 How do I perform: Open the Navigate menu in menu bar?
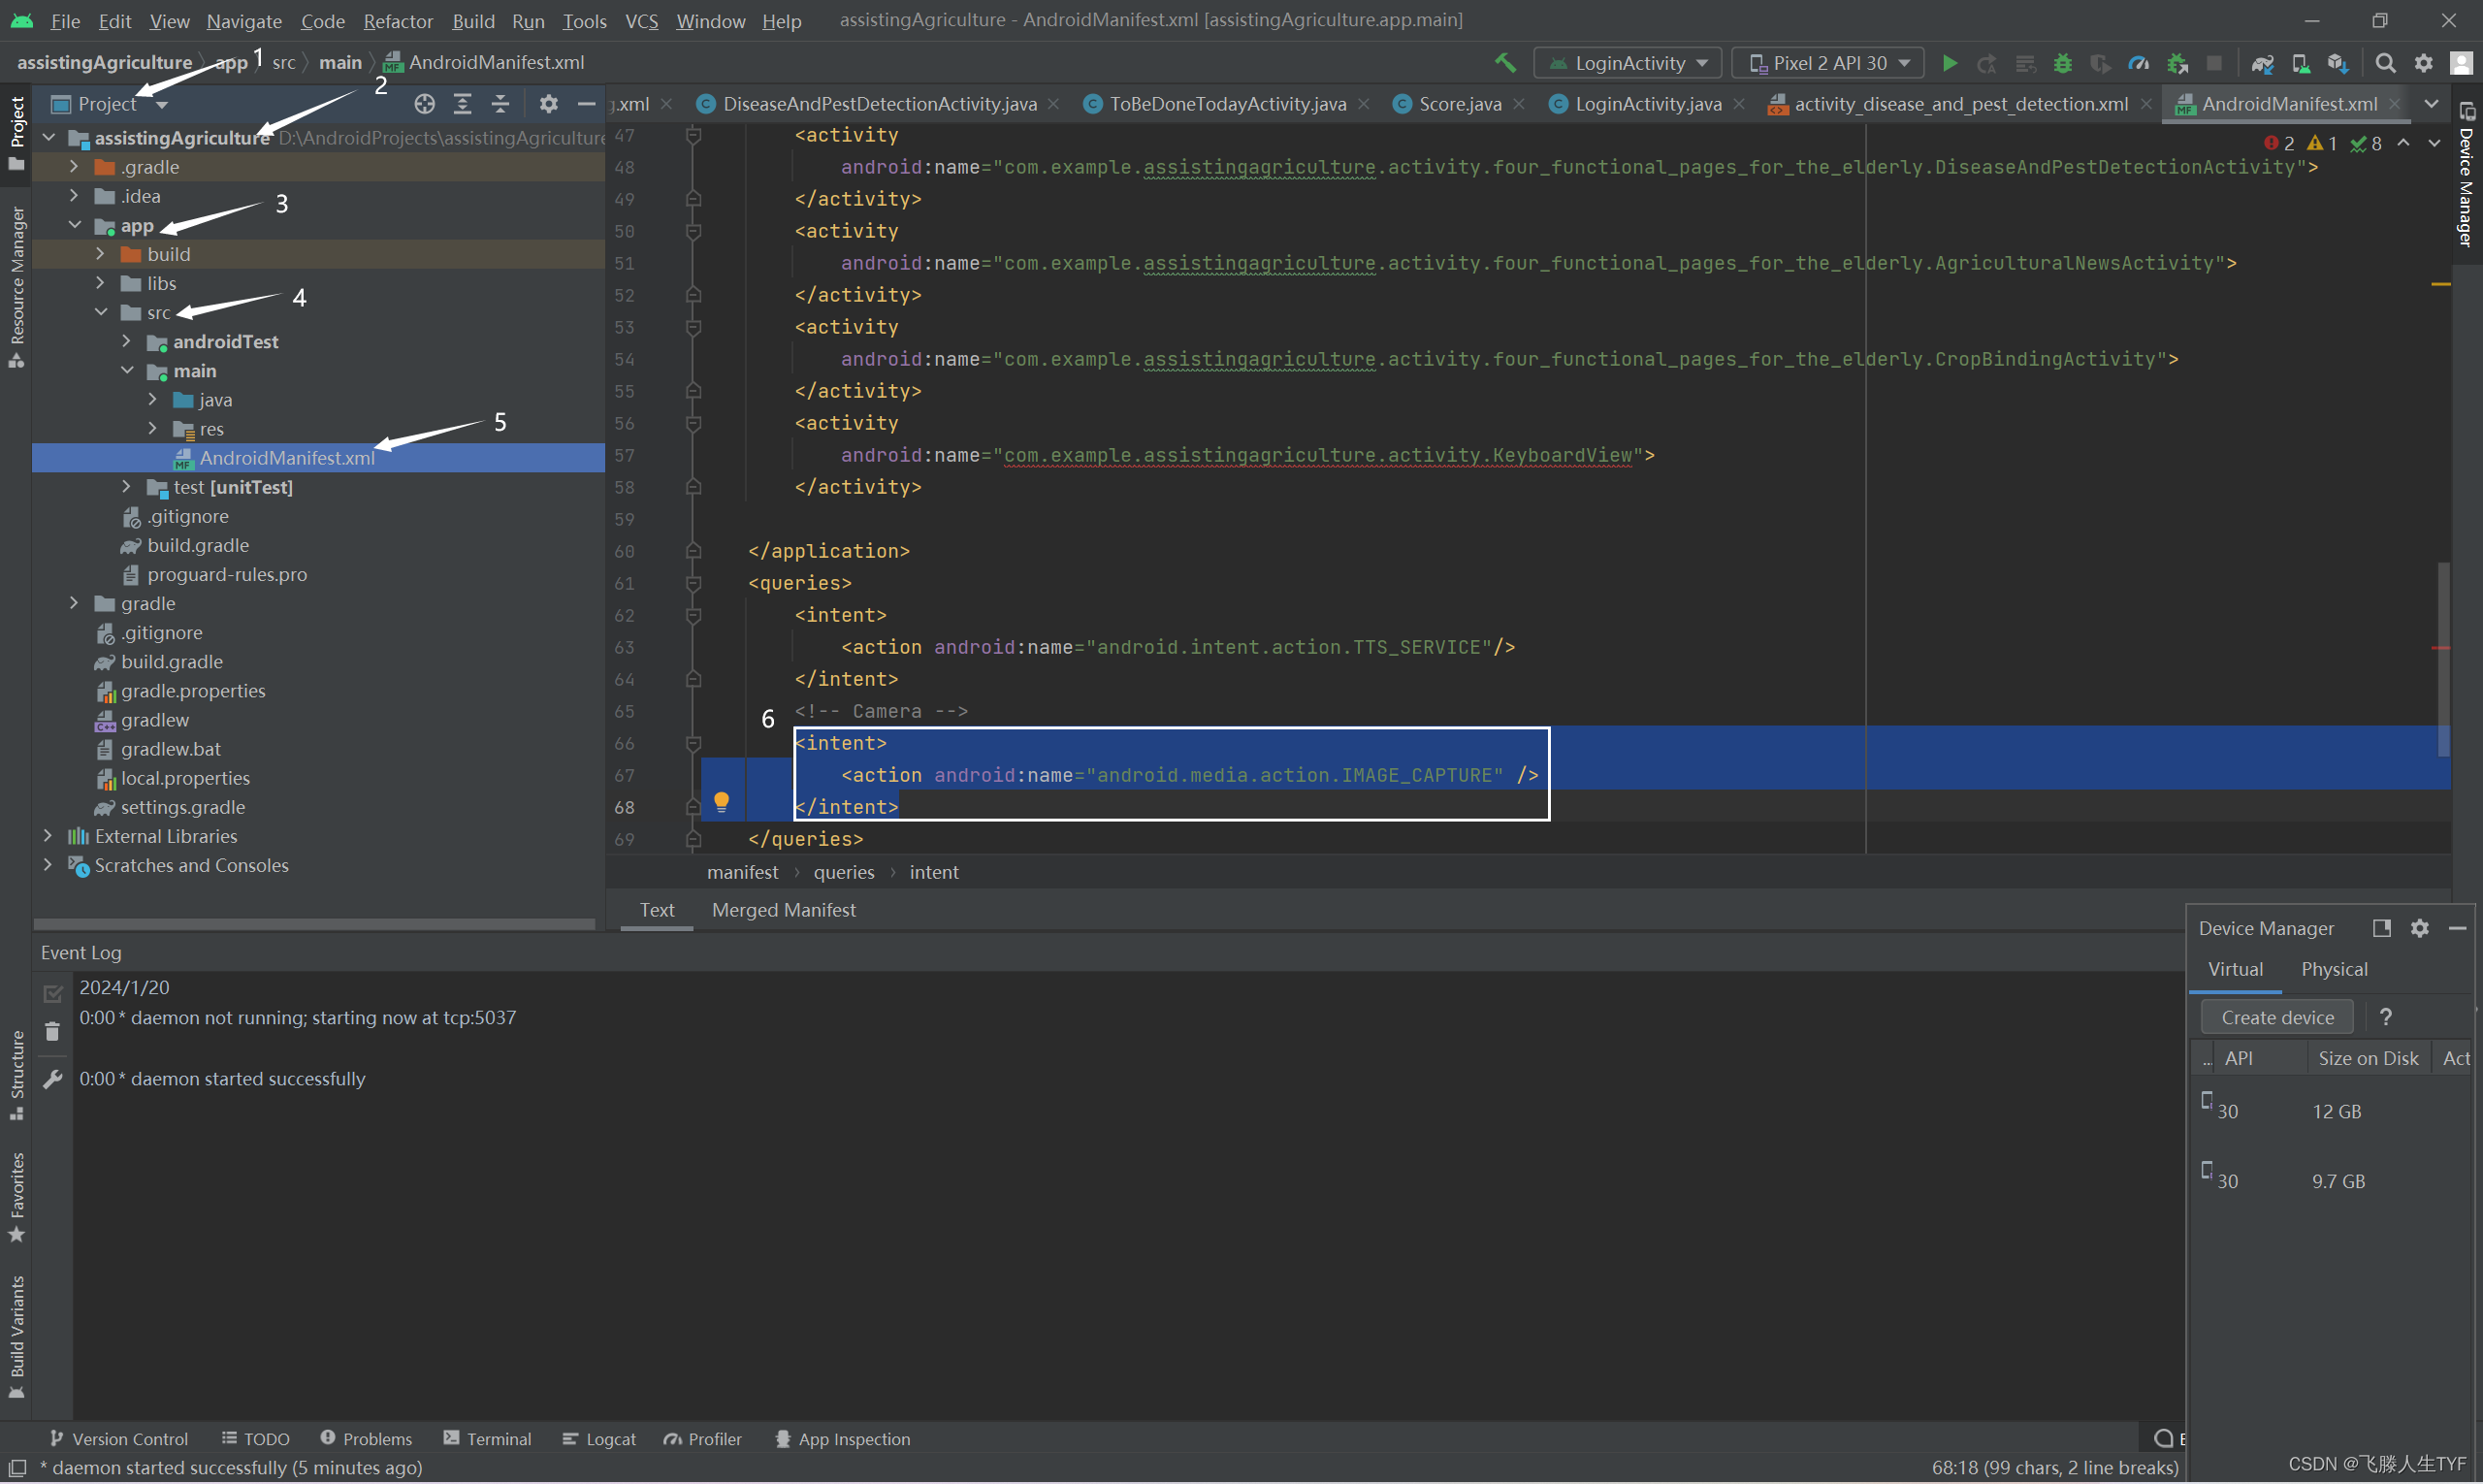pyautogui.click(x=242, y=19)
